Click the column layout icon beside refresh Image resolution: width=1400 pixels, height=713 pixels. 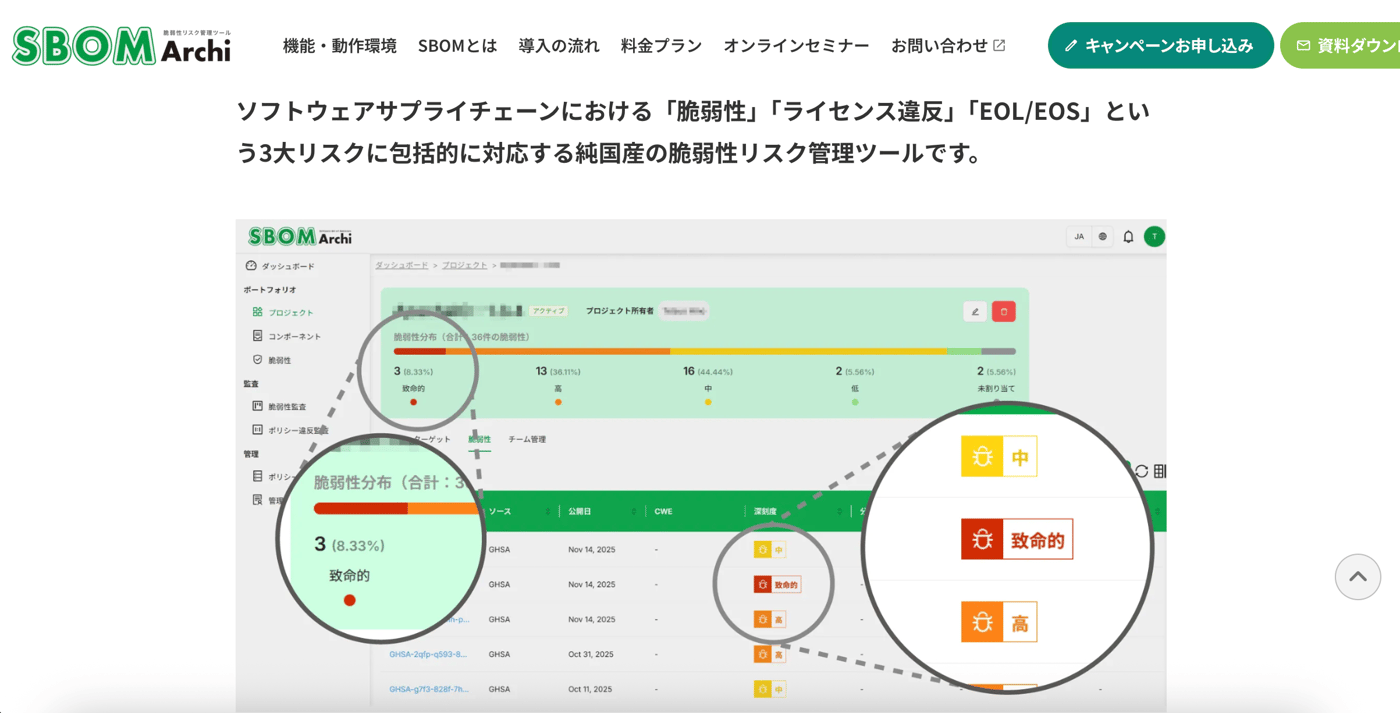coord(1160,471)
